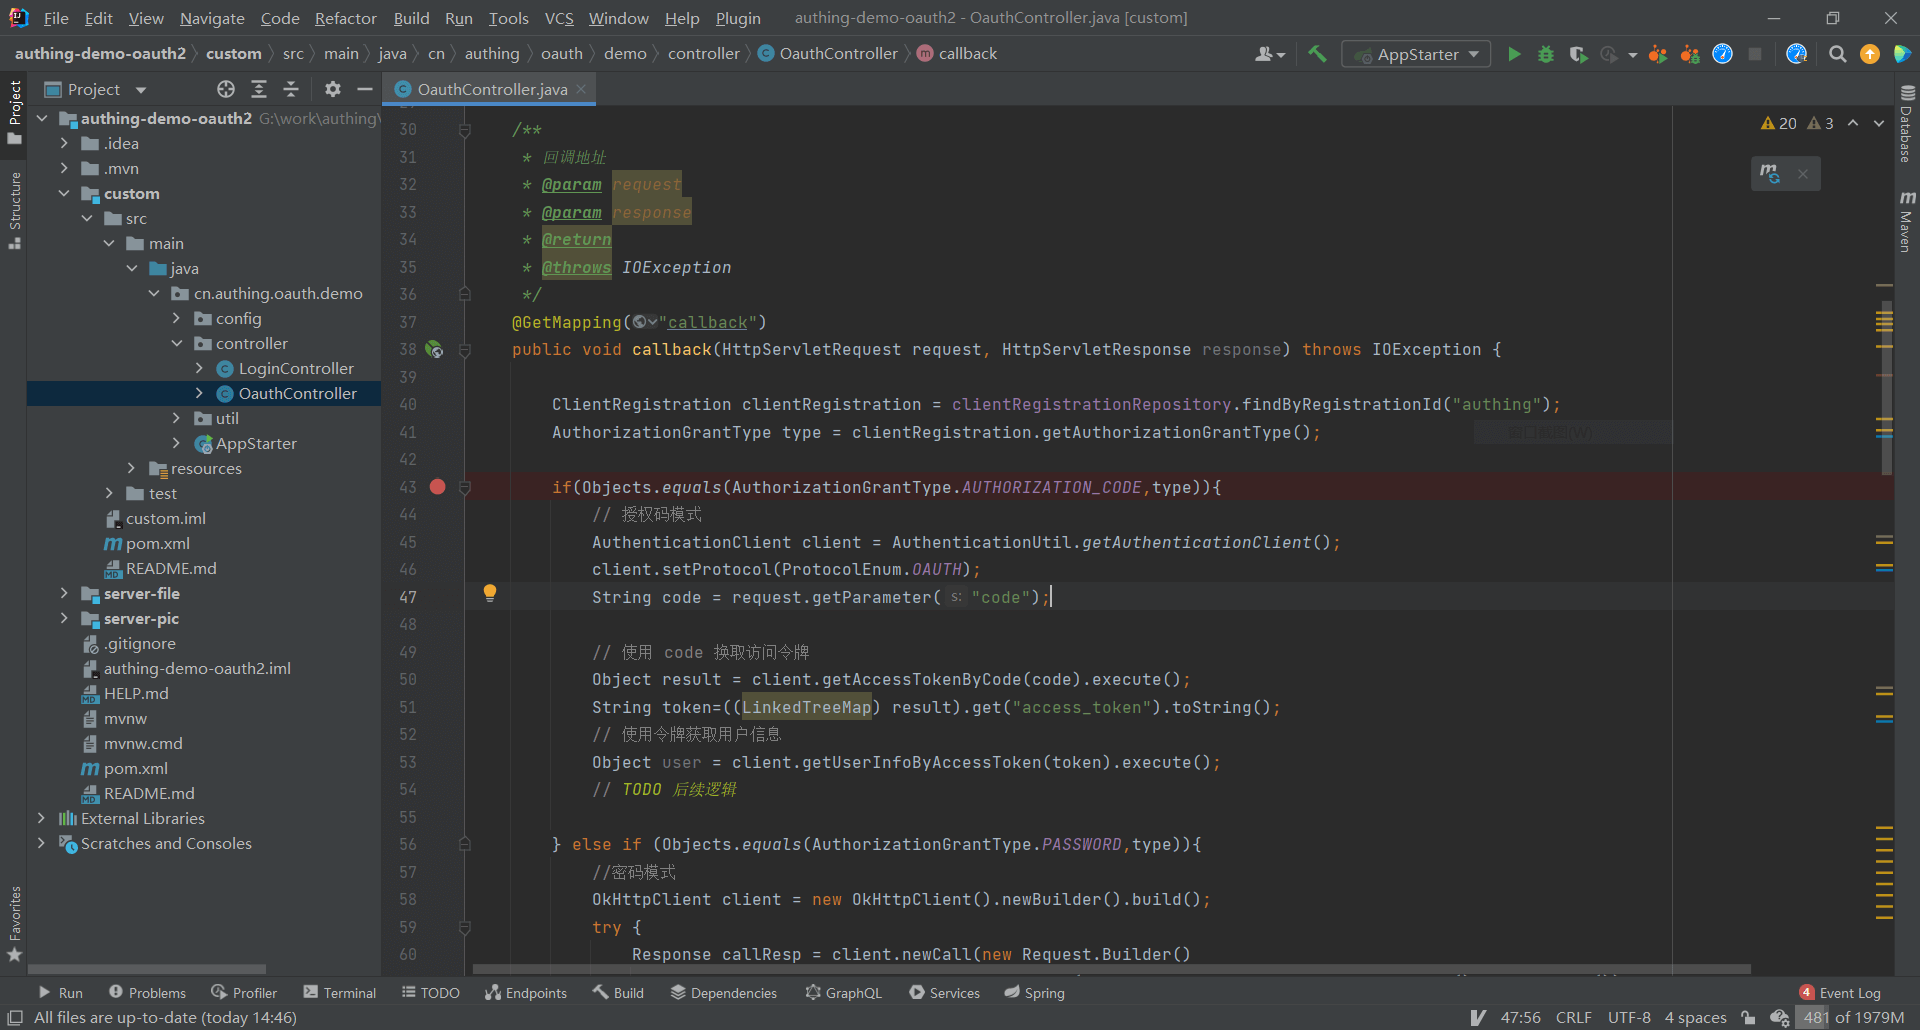Viewport: 1920px width, 1030px height.
Task: Expand the server-file module folder
Action: [x=64, y=594]
